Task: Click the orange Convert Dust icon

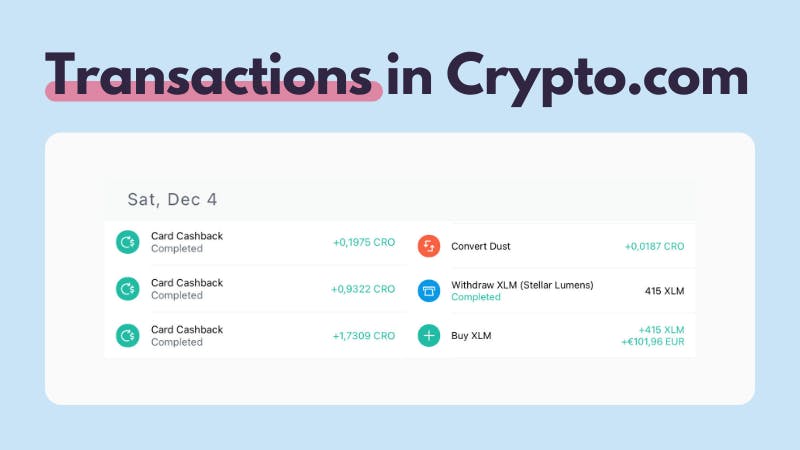Action: tap(429, 246)
